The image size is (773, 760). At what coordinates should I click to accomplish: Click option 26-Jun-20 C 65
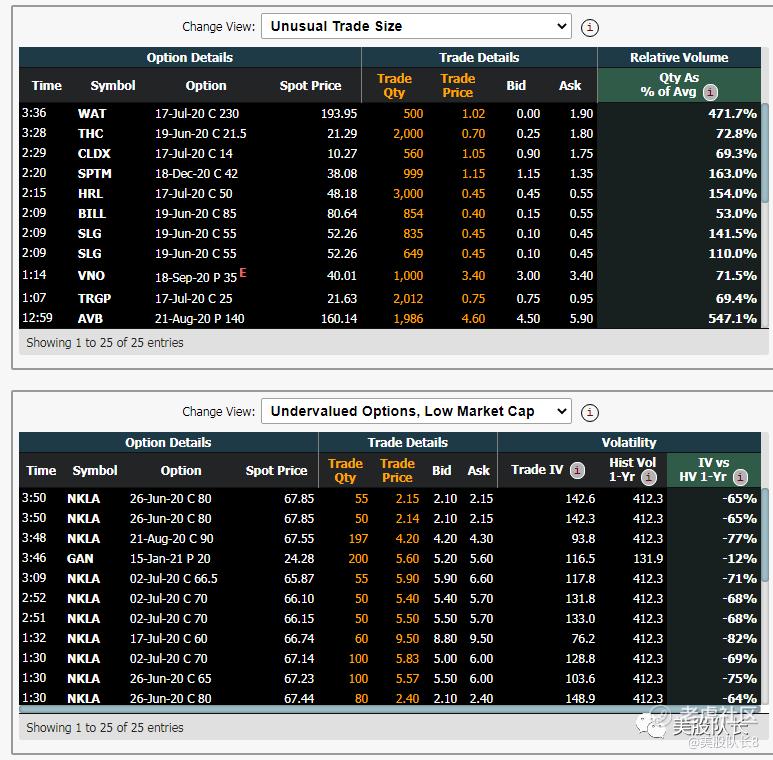click(x=171, y=679)
